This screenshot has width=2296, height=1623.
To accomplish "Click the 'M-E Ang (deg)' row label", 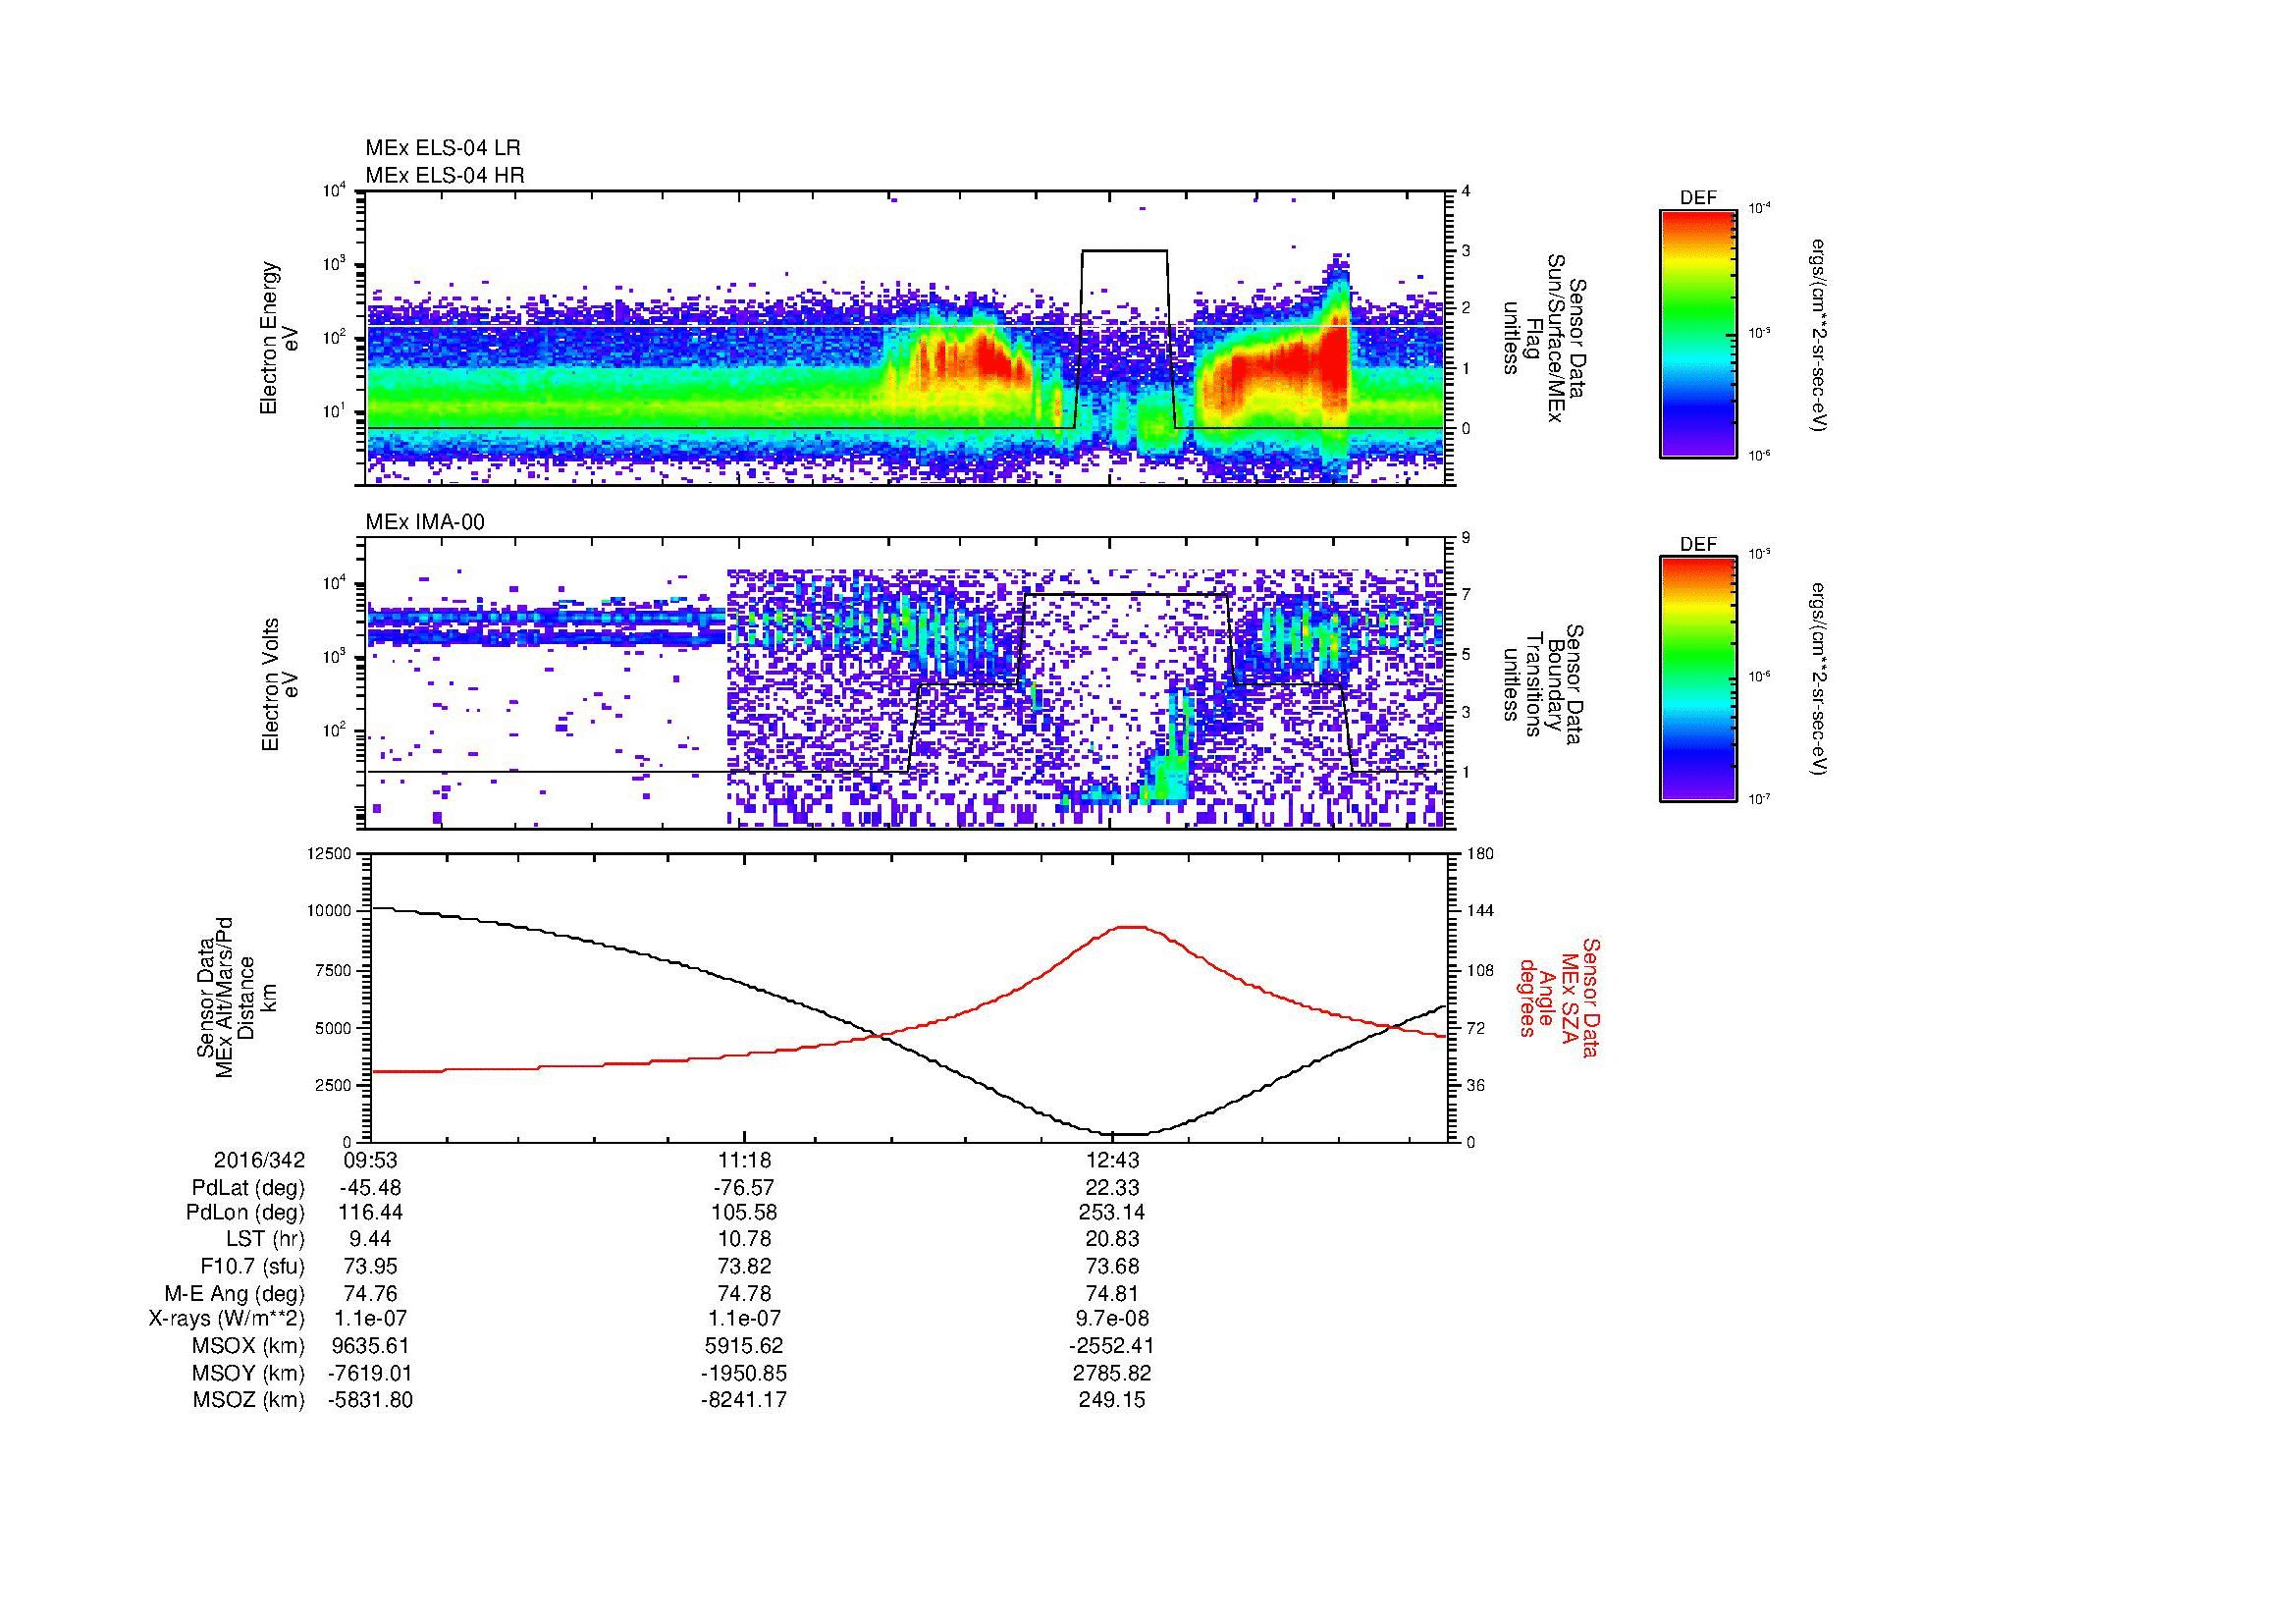I will (235, 1294).
